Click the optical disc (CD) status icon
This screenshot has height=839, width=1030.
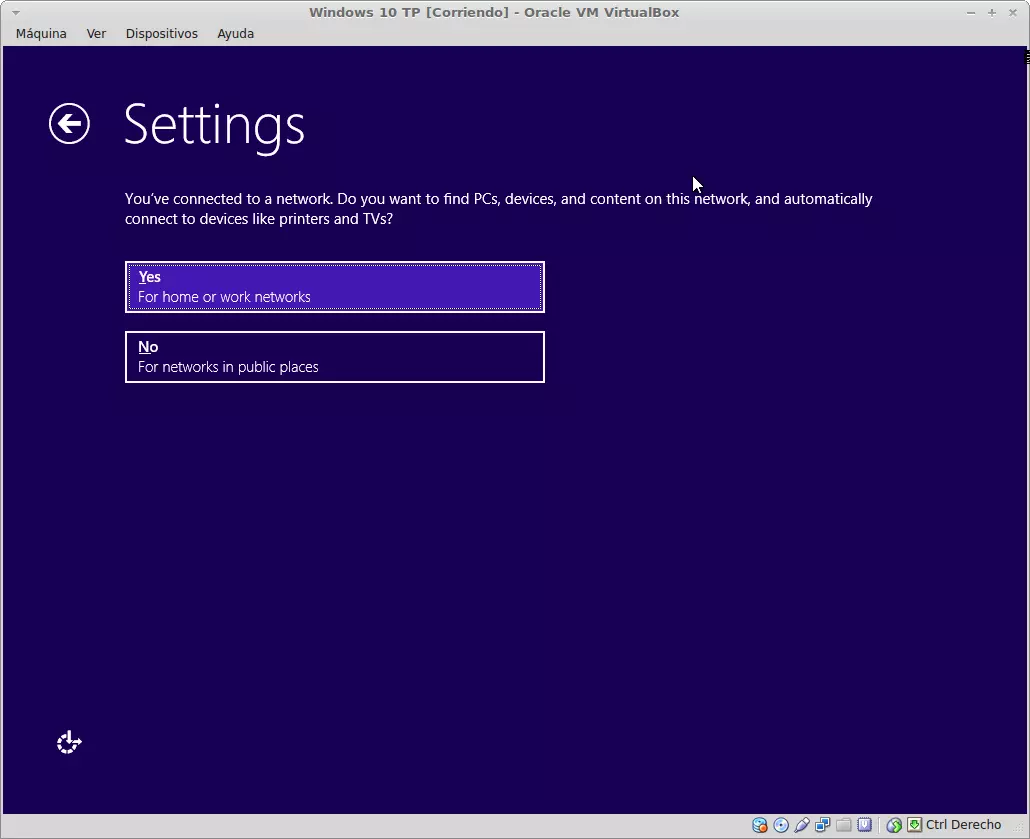[781, 825]
